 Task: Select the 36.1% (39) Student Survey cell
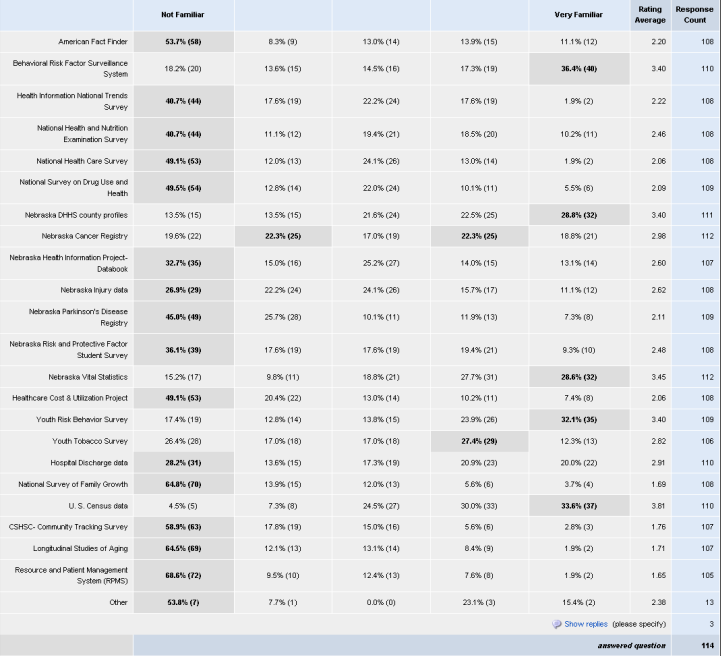184,350
